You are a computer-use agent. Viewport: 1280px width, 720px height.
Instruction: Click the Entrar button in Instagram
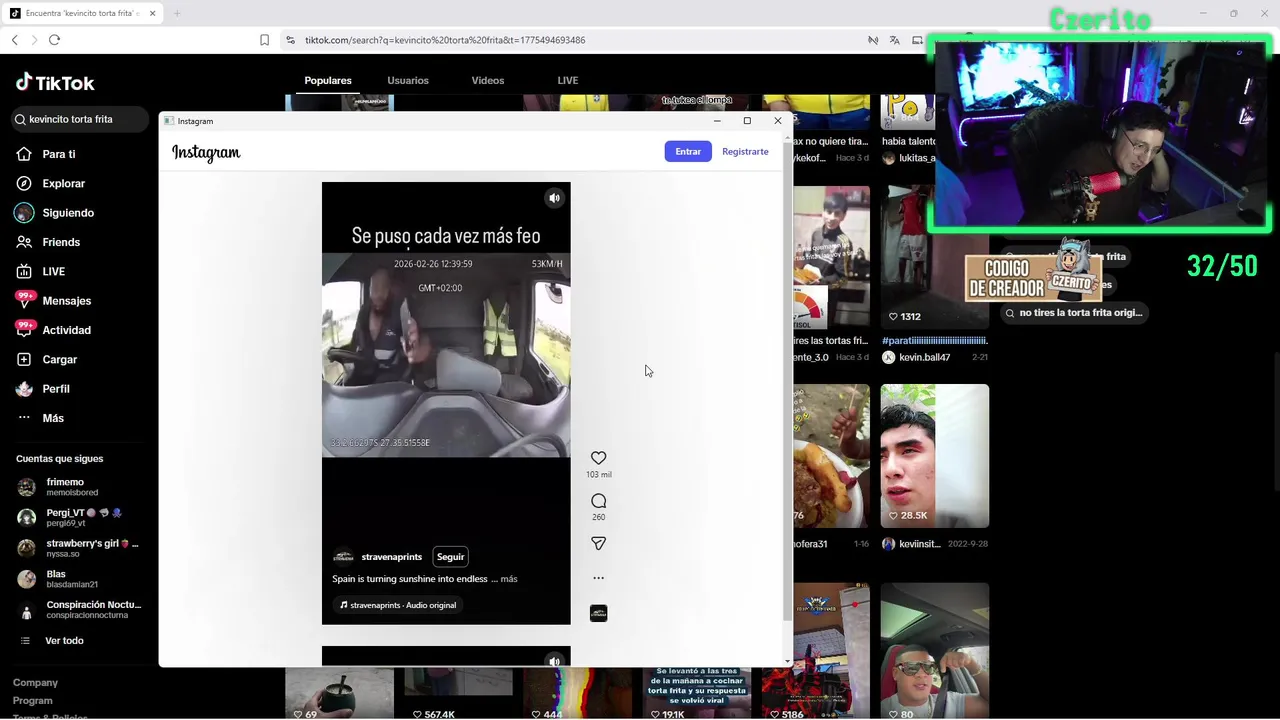coord(688,151)
